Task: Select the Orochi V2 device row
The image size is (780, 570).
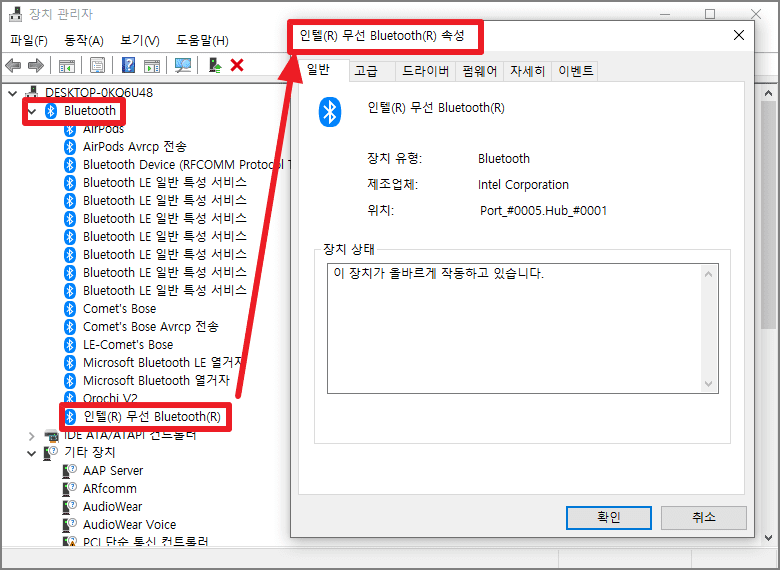Action: pos(110,398)
